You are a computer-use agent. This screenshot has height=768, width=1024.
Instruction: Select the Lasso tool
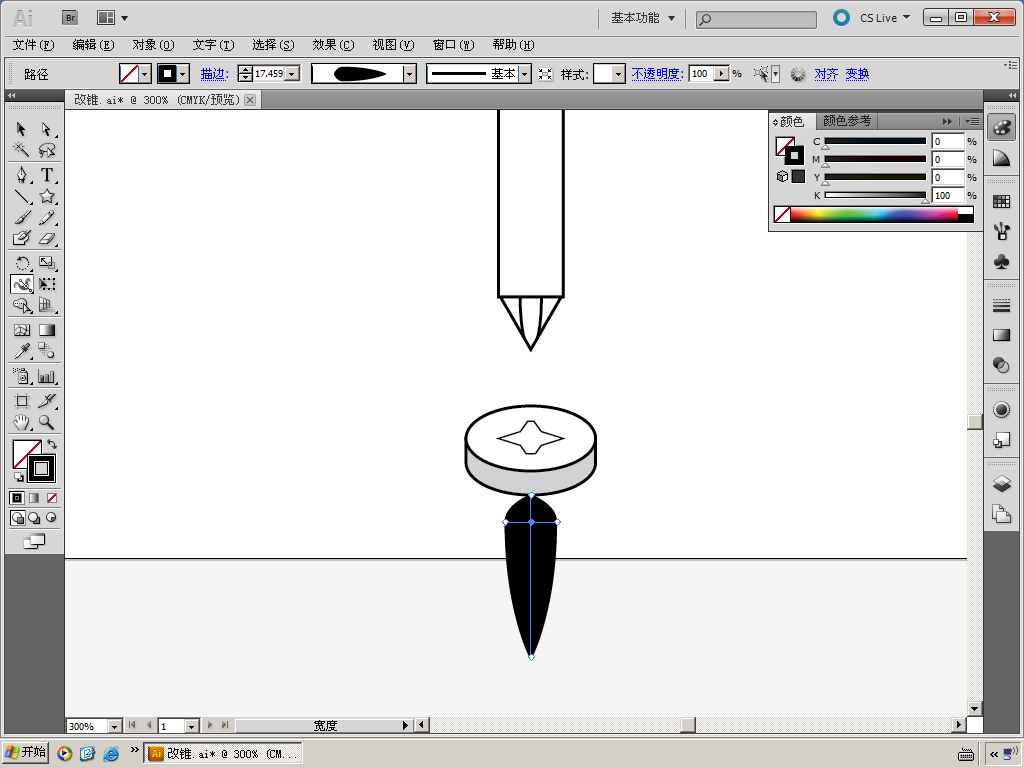(x=46, y=150)
